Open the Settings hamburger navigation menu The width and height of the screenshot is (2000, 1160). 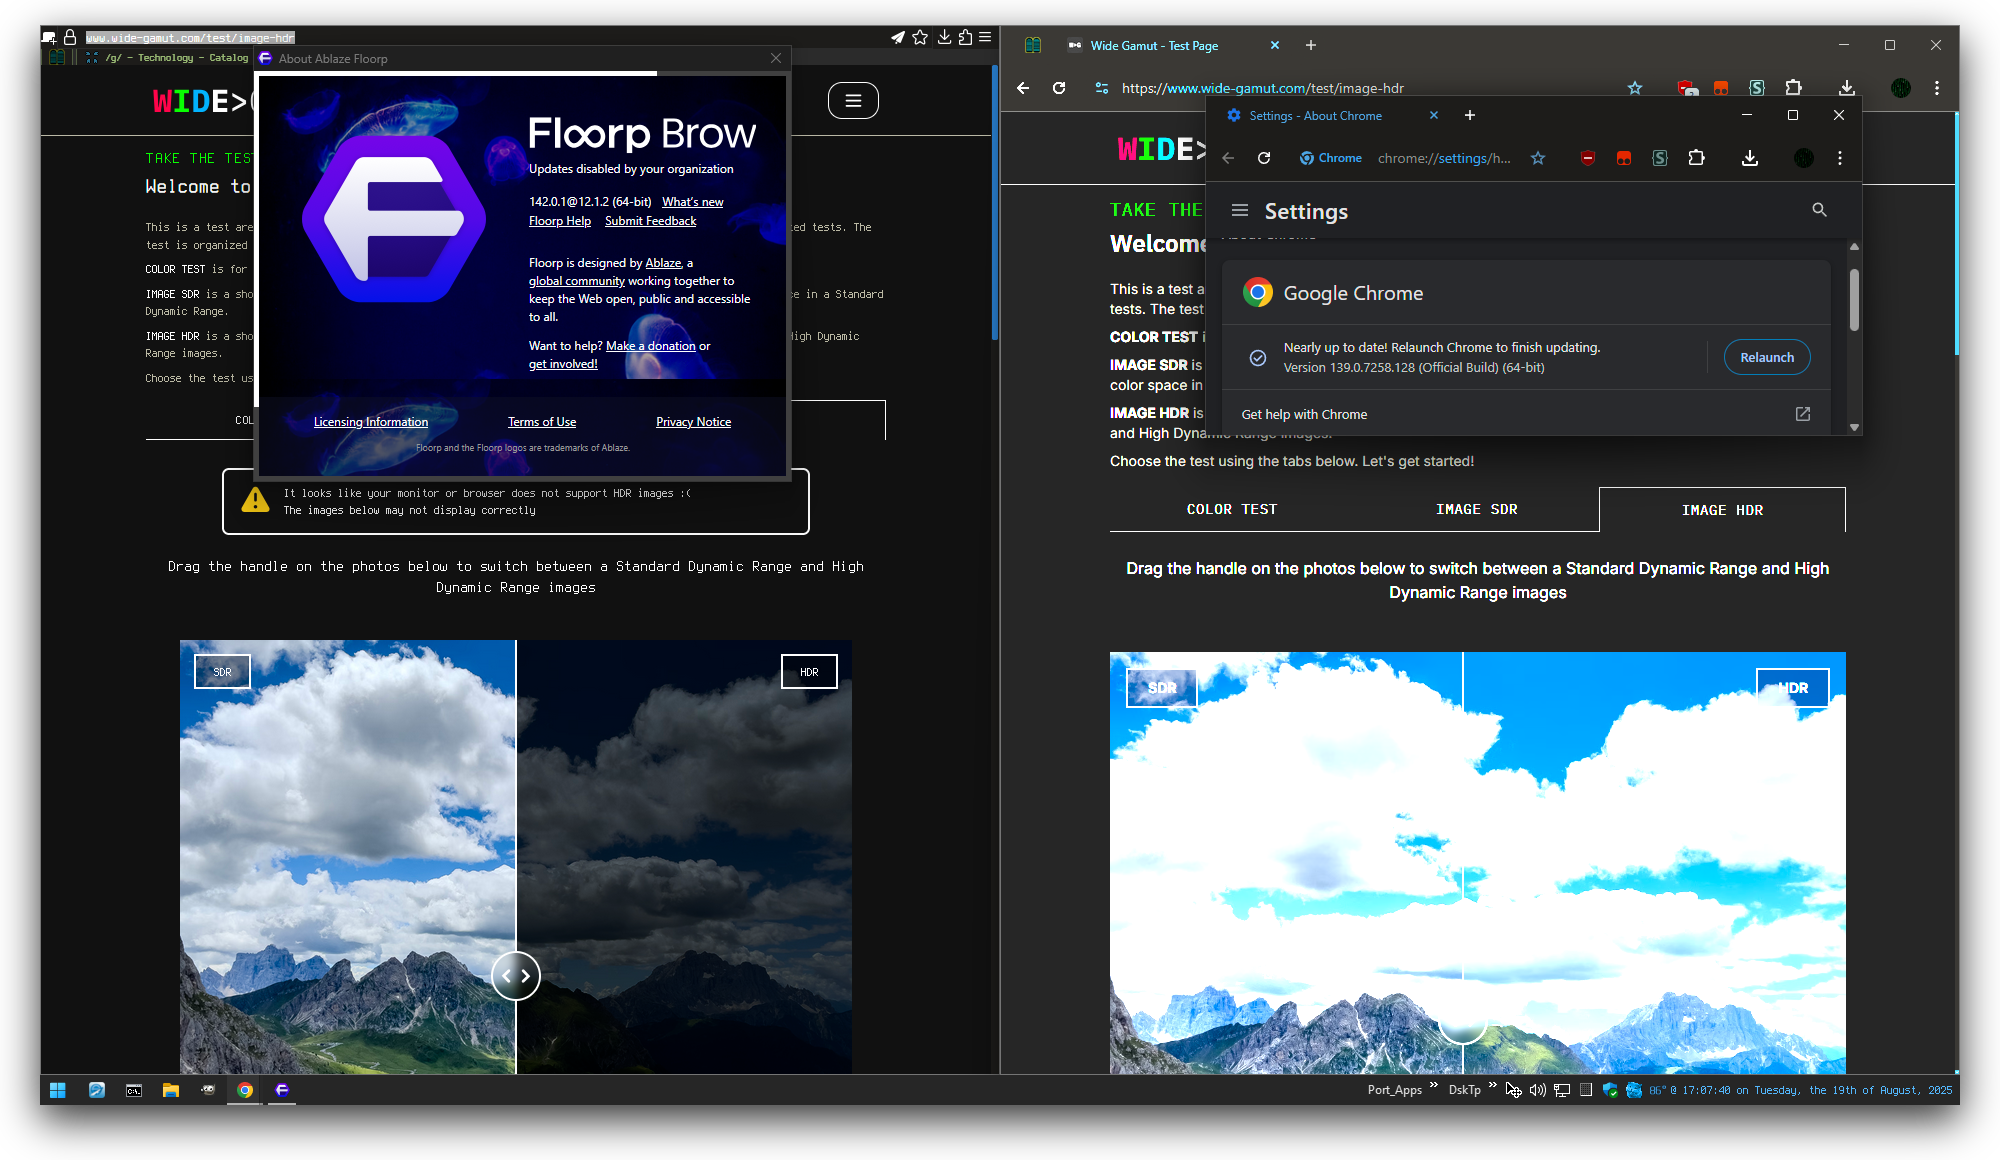click(1240, 210)
